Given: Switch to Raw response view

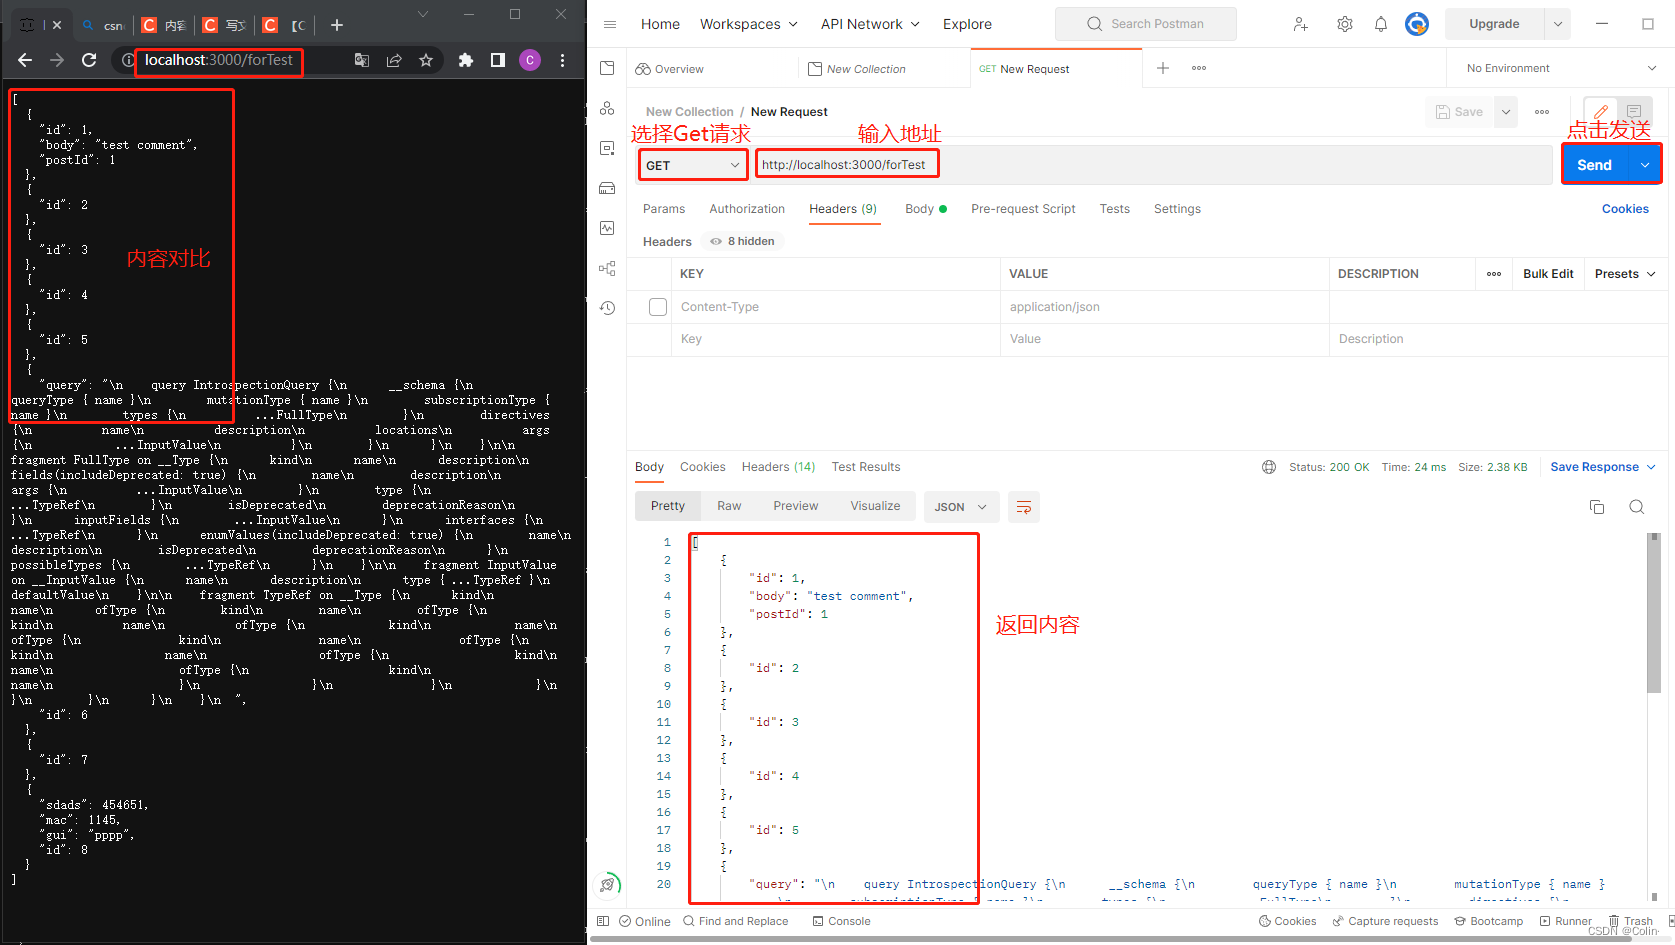Looking at the screenshot, I should 728,505.
